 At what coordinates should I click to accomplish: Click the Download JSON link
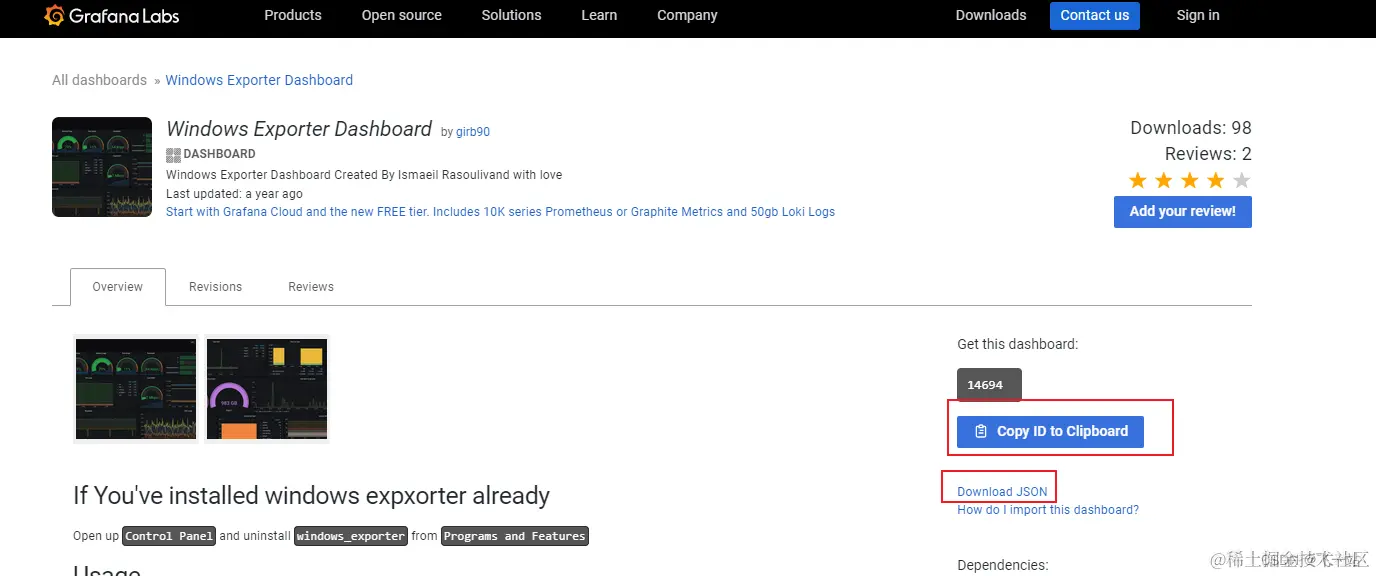1002,491
